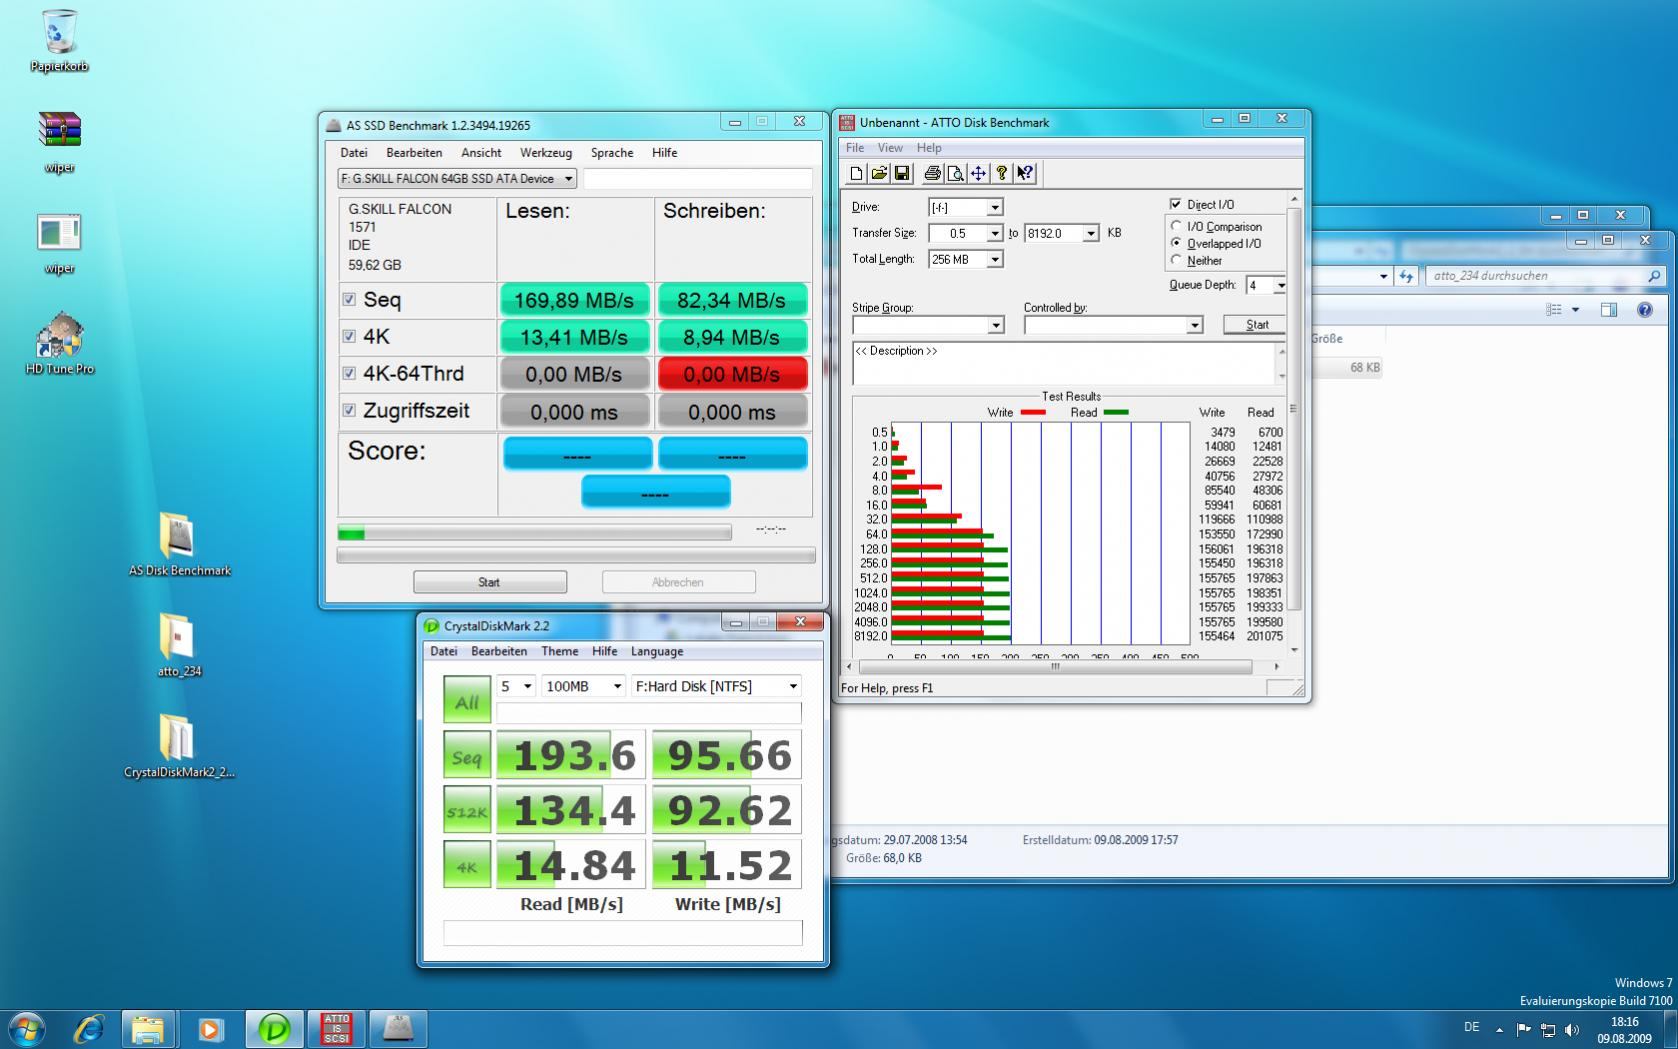The image size is (1678, 1049).
Task: Click the Save disk icon in ATTO toolbar
Action: (902, 173)
